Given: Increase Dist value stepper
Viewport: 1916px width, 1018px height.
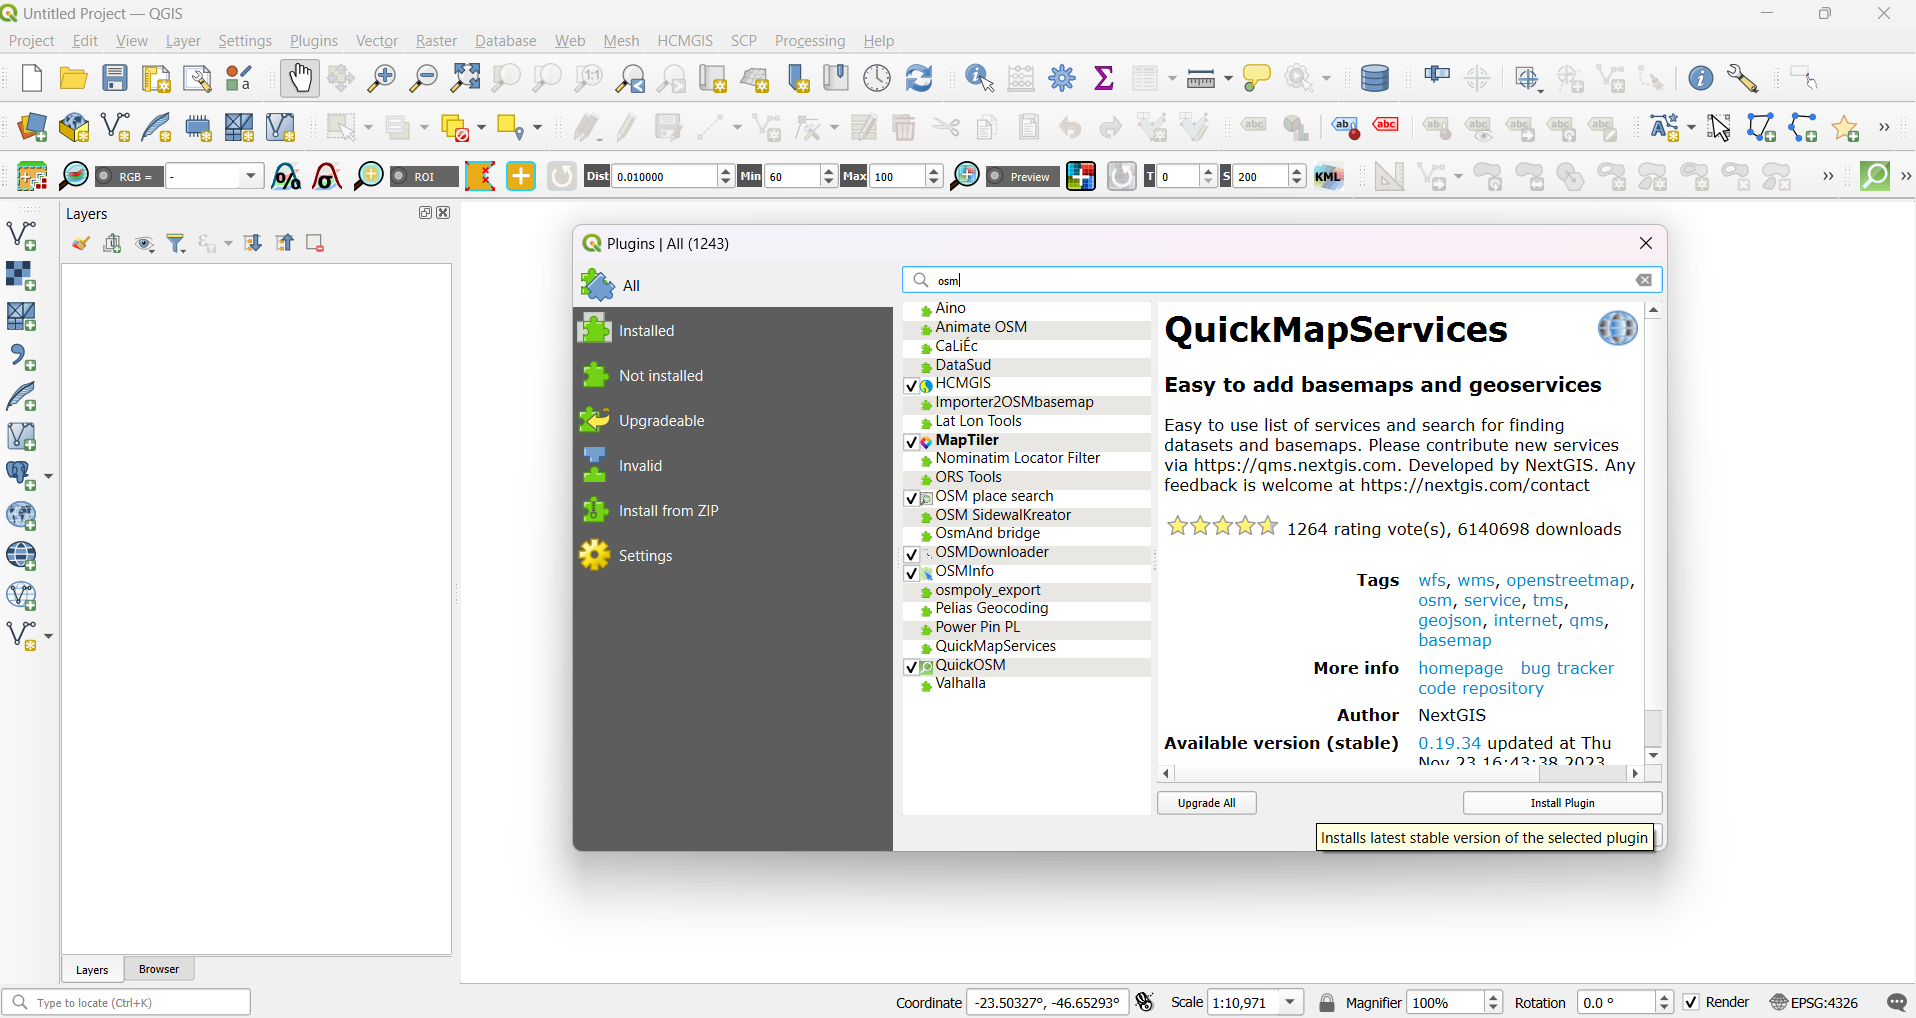Looking at the screenshot, I should point(726,171).
